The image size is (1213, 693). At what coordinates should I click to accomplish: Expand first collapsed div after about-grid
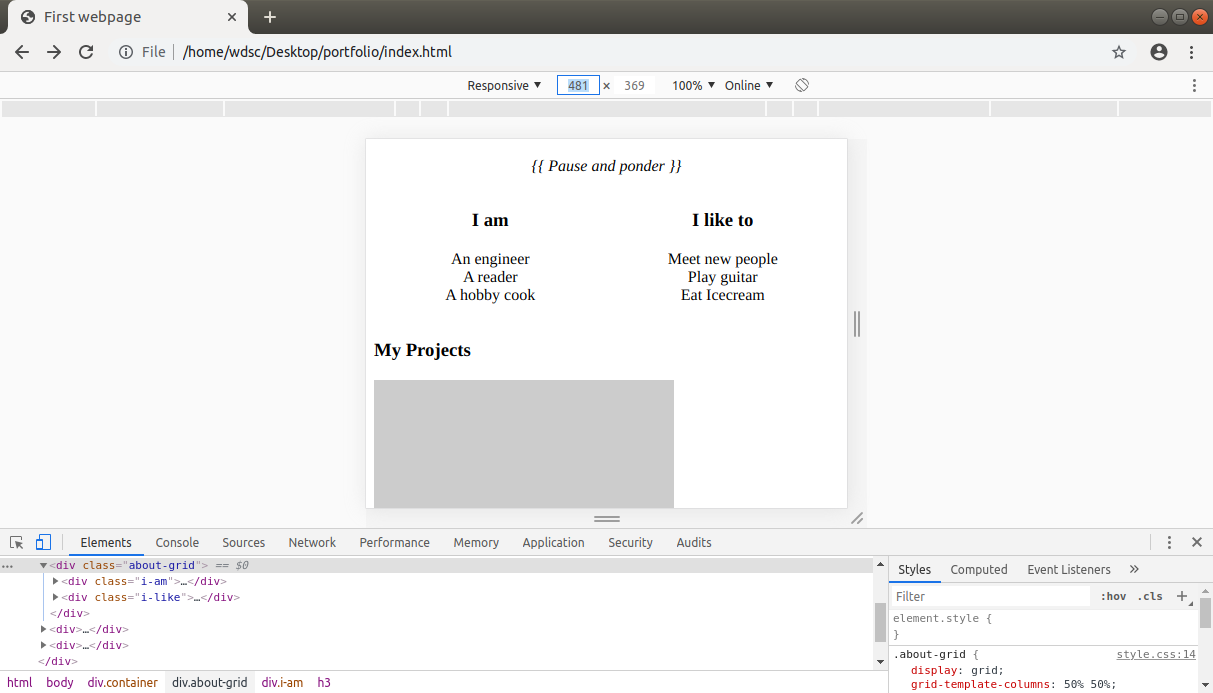[x=43, y=629]
